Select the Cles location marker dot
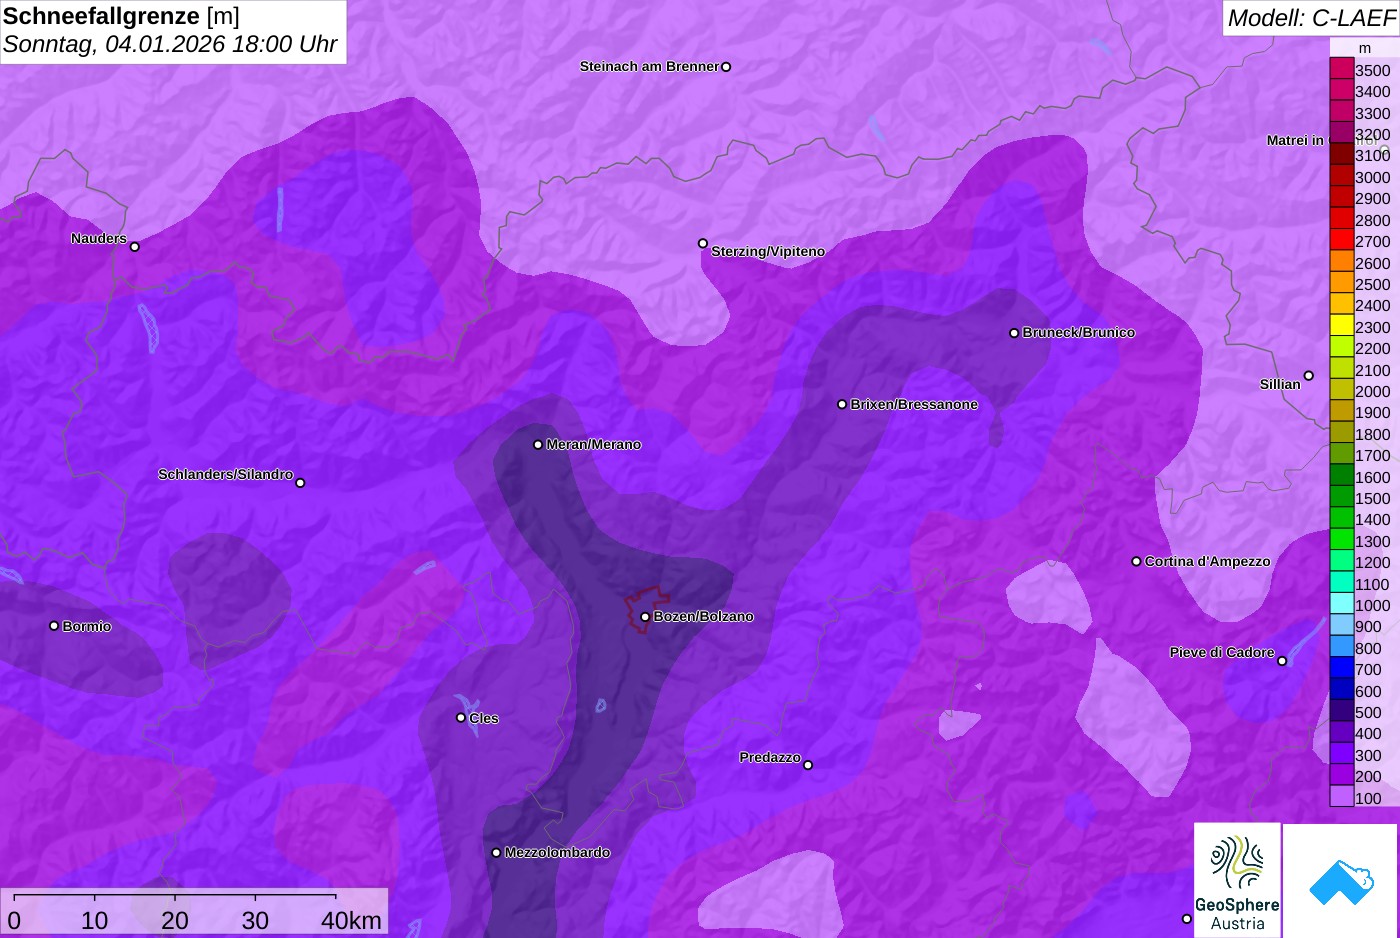The width and height of the screenshot is (1400, 938). click(x=461, y=718)
